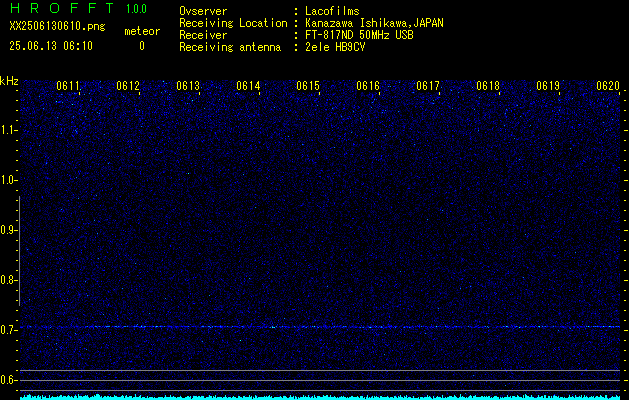Viewport: 629px width, 400px height.
Task: Click Kanazawa Ishikawa,JAPAN location text
Action: coord(374,23)
